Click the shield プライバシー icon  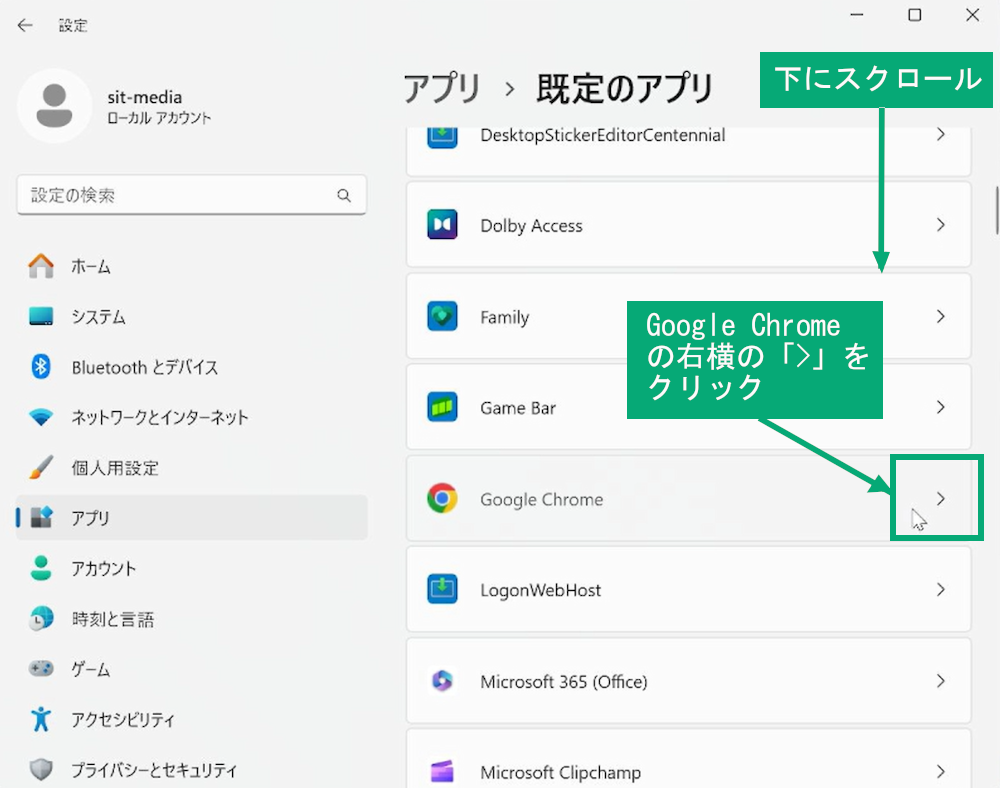tap(41, 770)
